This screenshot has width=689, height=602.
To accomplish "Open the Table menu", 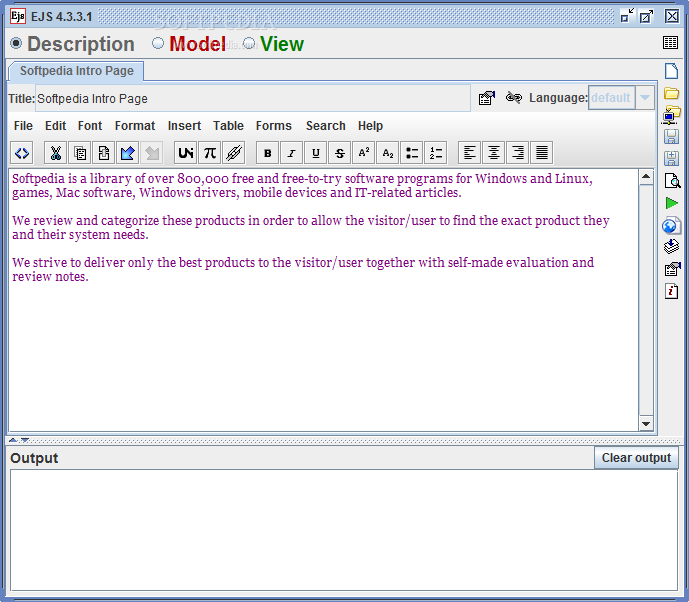I will tap(228, 126).
